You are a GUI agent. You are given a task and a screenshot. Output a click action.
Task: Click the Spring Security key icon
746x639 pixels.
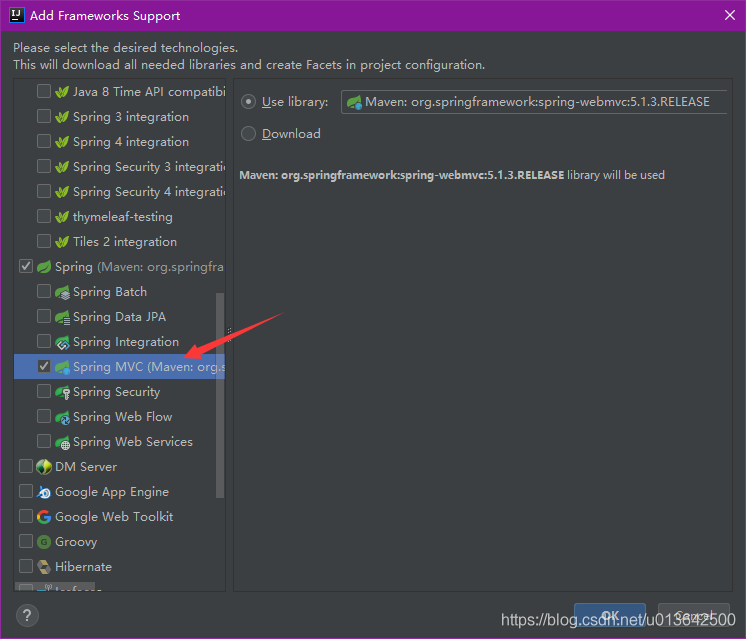click(62, 392)
